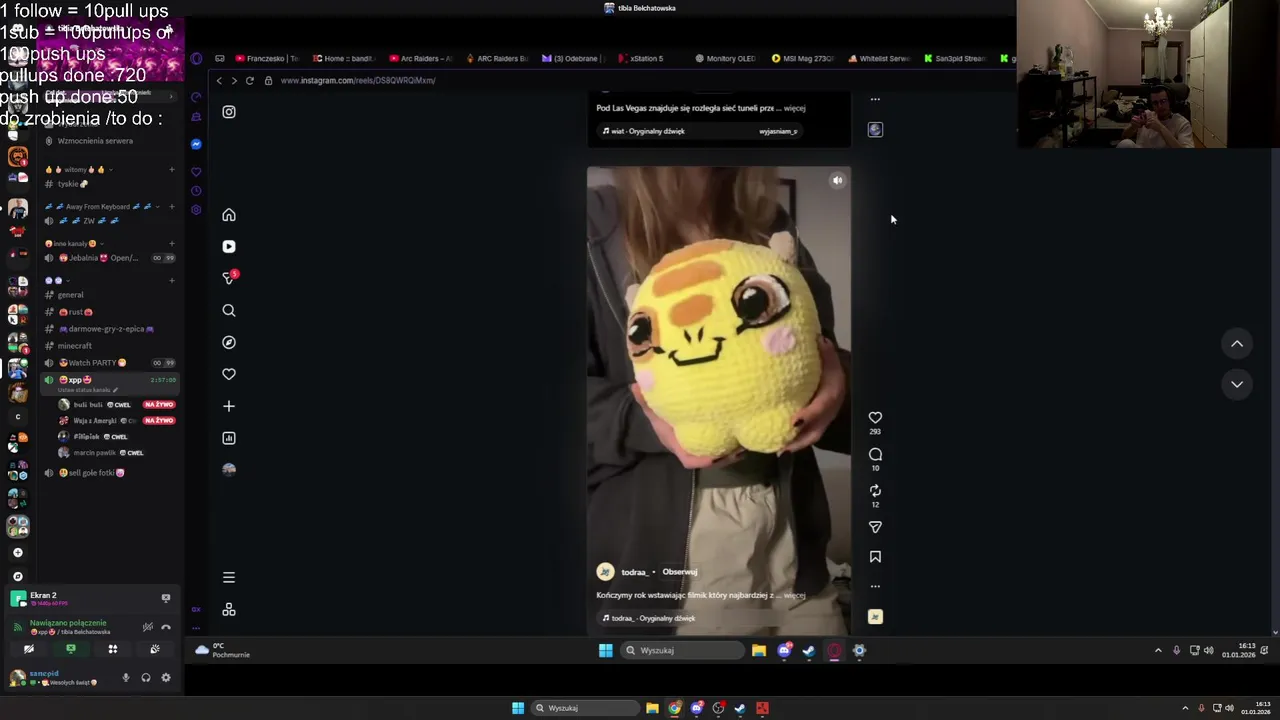
Task: Open Discord activities button
Action: click(x=112, y=649)
